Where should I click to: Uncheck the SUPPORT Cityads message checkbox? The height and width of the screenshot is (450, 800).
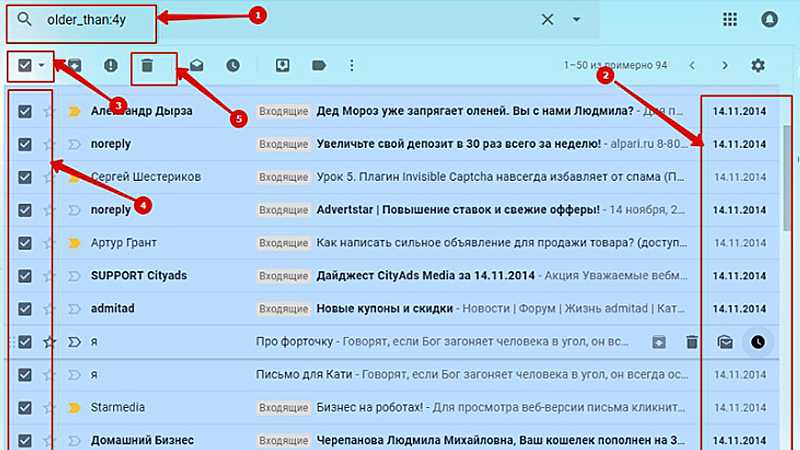tap(24, 276)
